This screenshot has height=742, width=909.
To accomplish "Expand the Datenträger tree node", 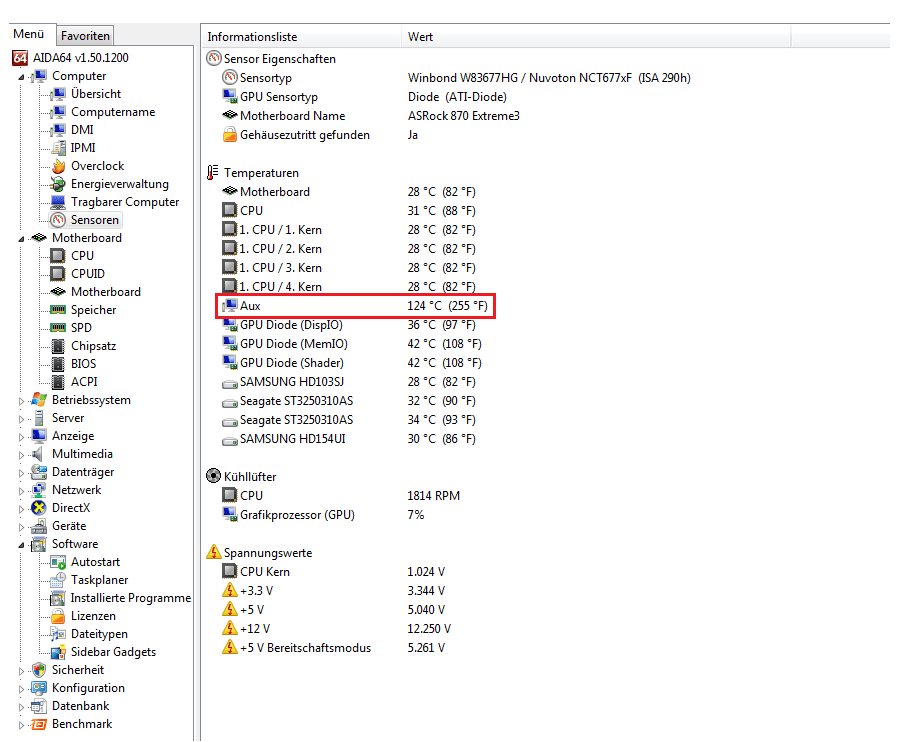I will [21, 472].
